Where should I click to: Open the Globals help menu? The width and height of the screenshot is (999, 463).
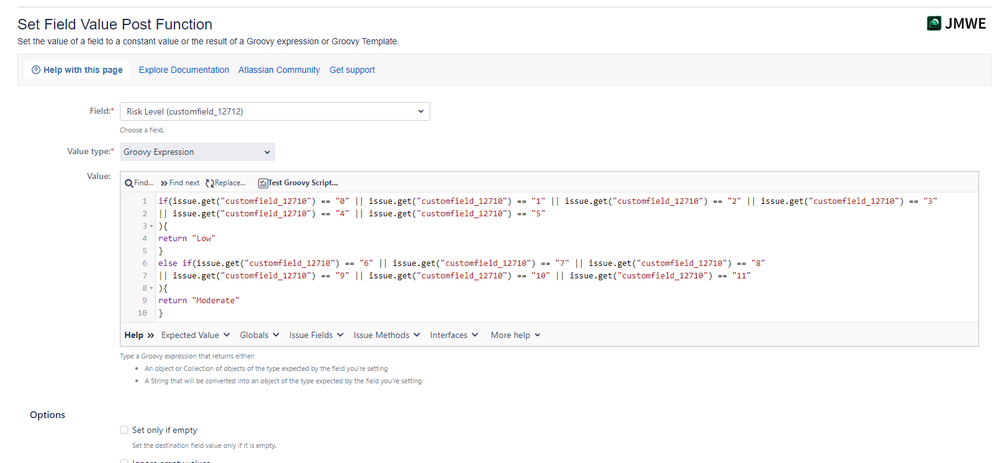(x=259, y=335)
